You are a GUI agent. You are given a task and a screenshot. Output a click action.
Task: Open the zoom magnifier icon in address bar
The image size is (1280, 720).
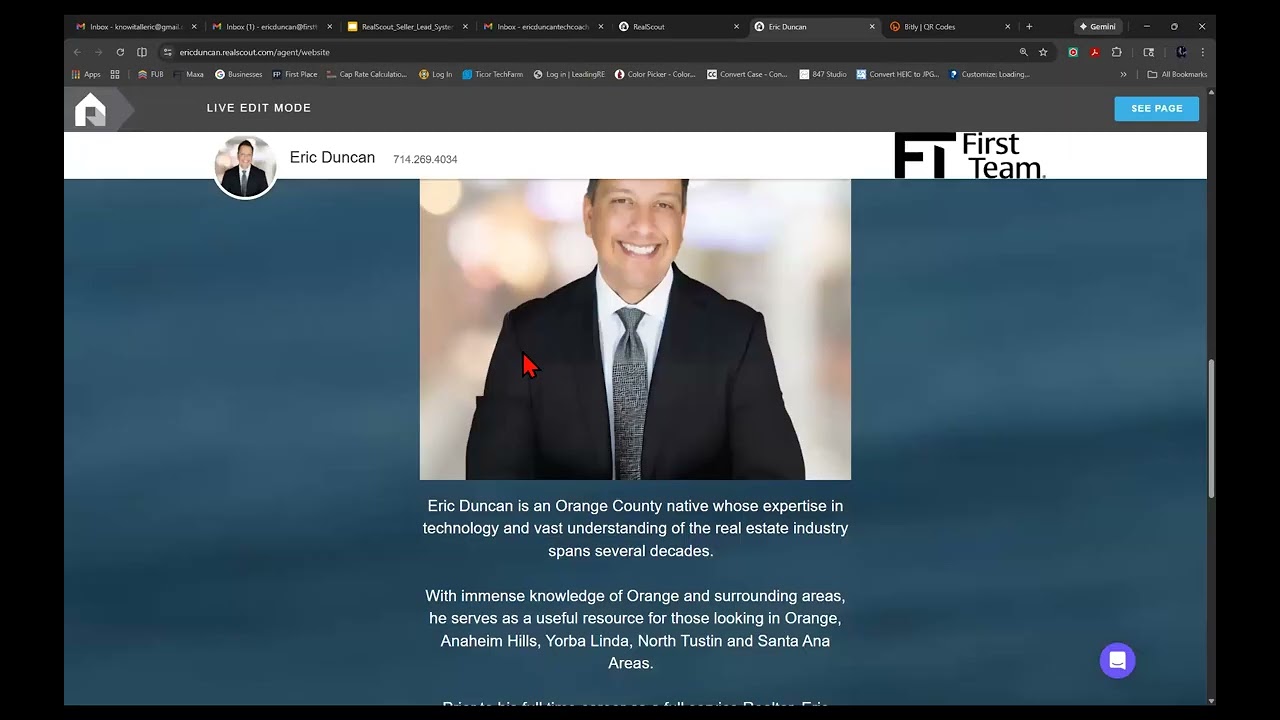[1023, 52]
